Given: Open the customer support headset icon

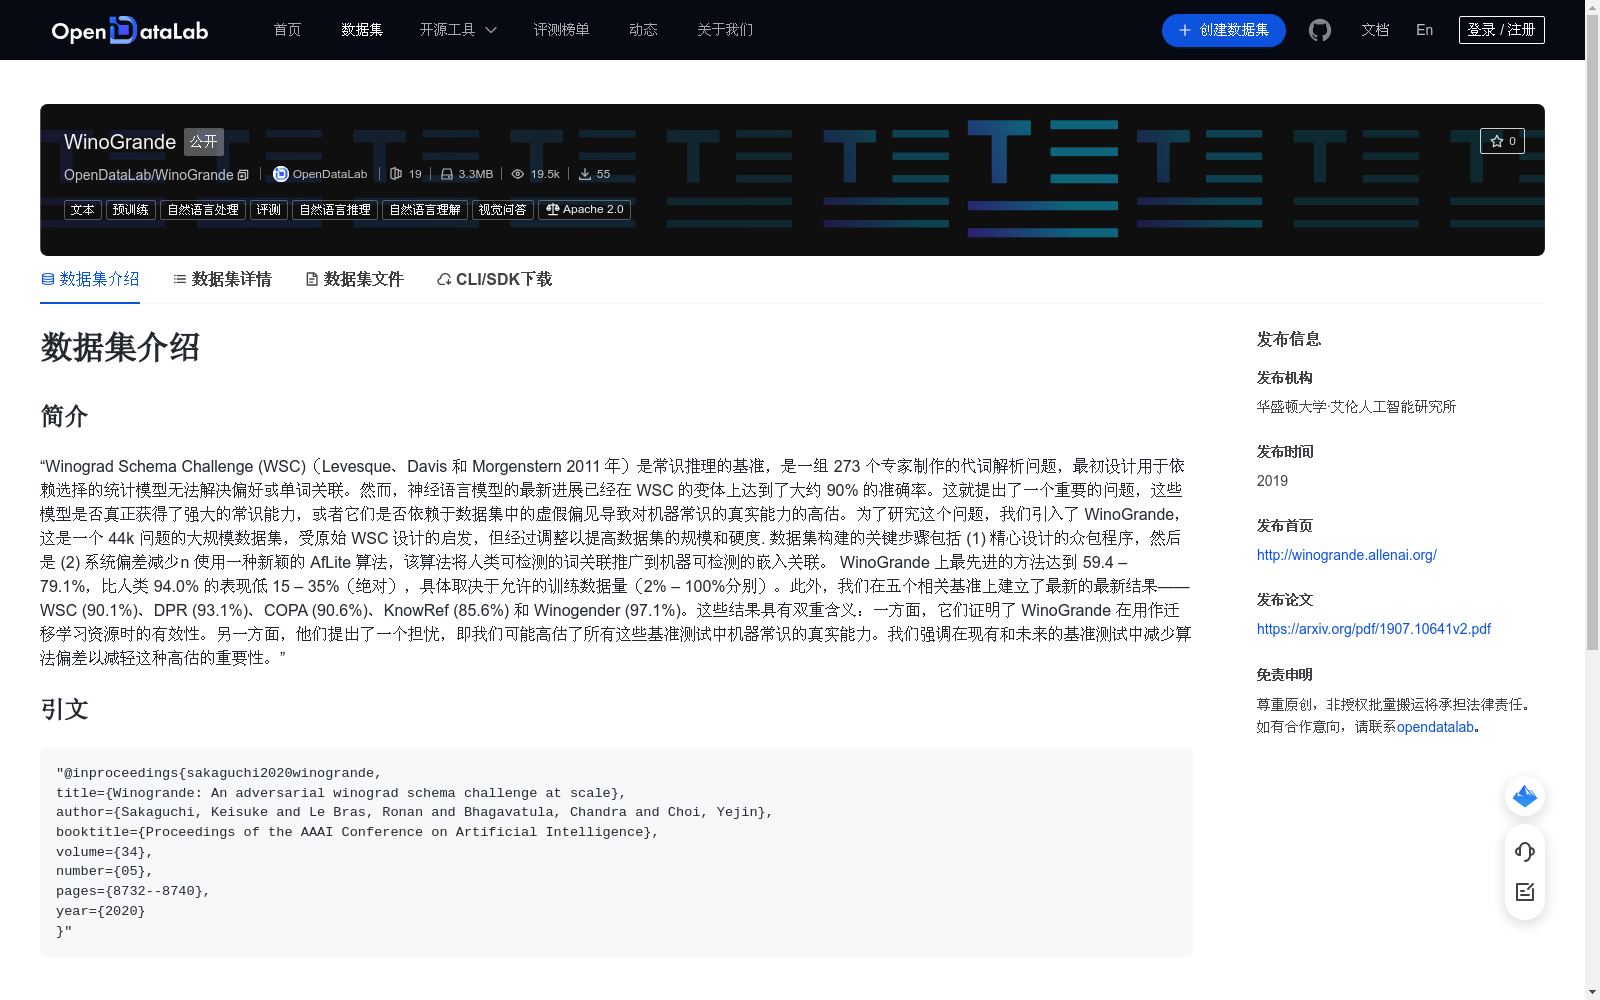Looking at the screenshot, I should point(1525,852).
